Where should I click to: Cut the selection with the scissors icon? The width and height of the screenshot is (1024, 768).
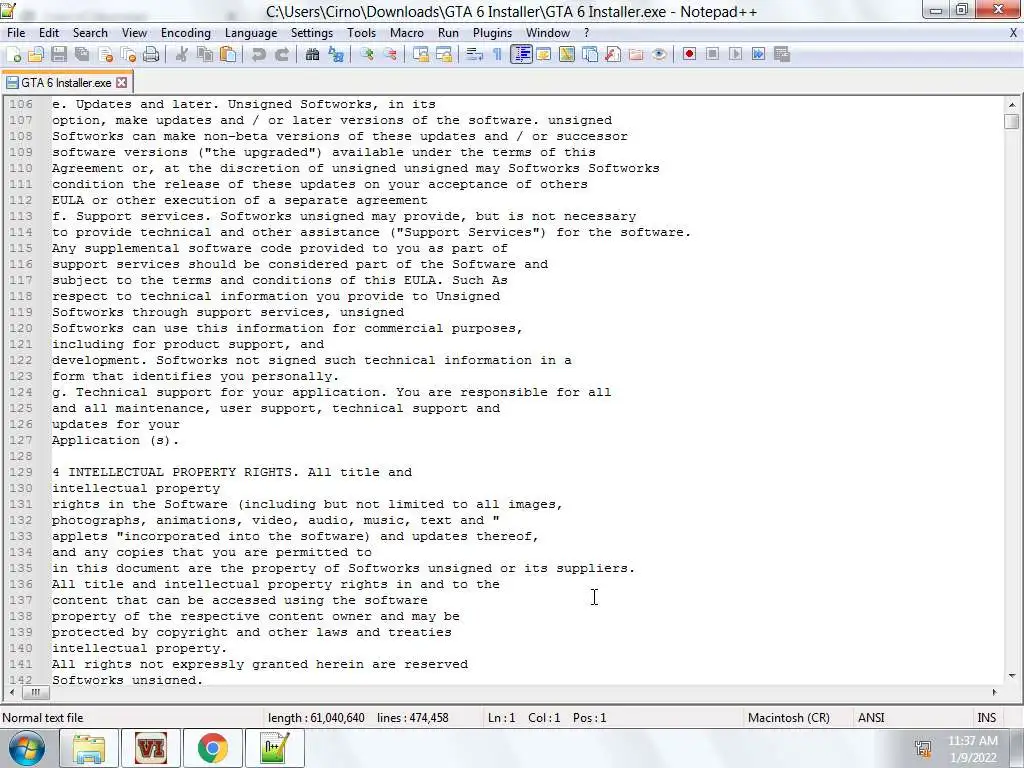pos(182,55)
